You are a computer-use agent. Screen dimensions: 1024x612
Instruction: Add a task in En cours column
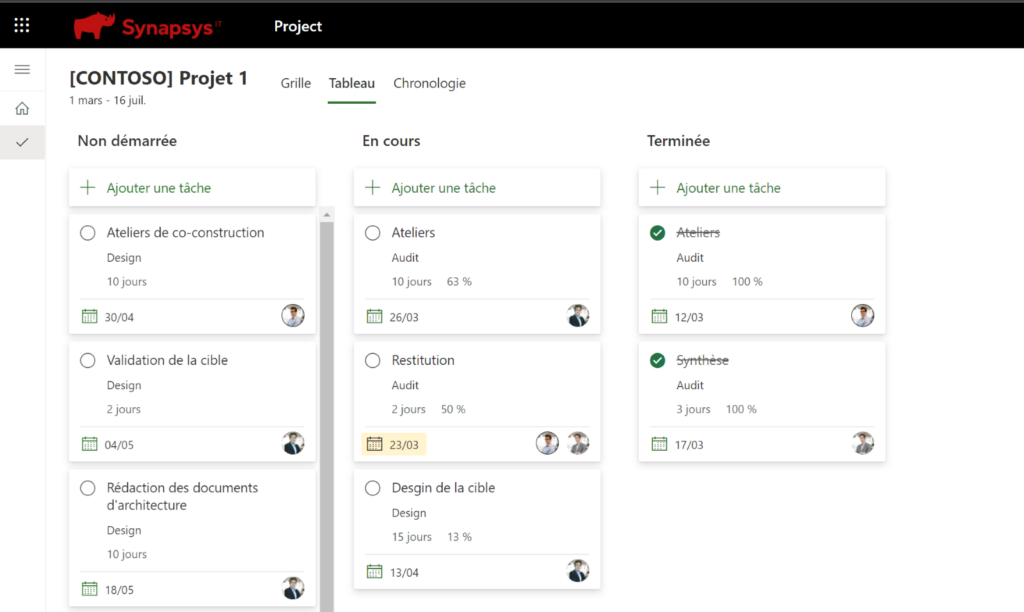click(443, 188)
